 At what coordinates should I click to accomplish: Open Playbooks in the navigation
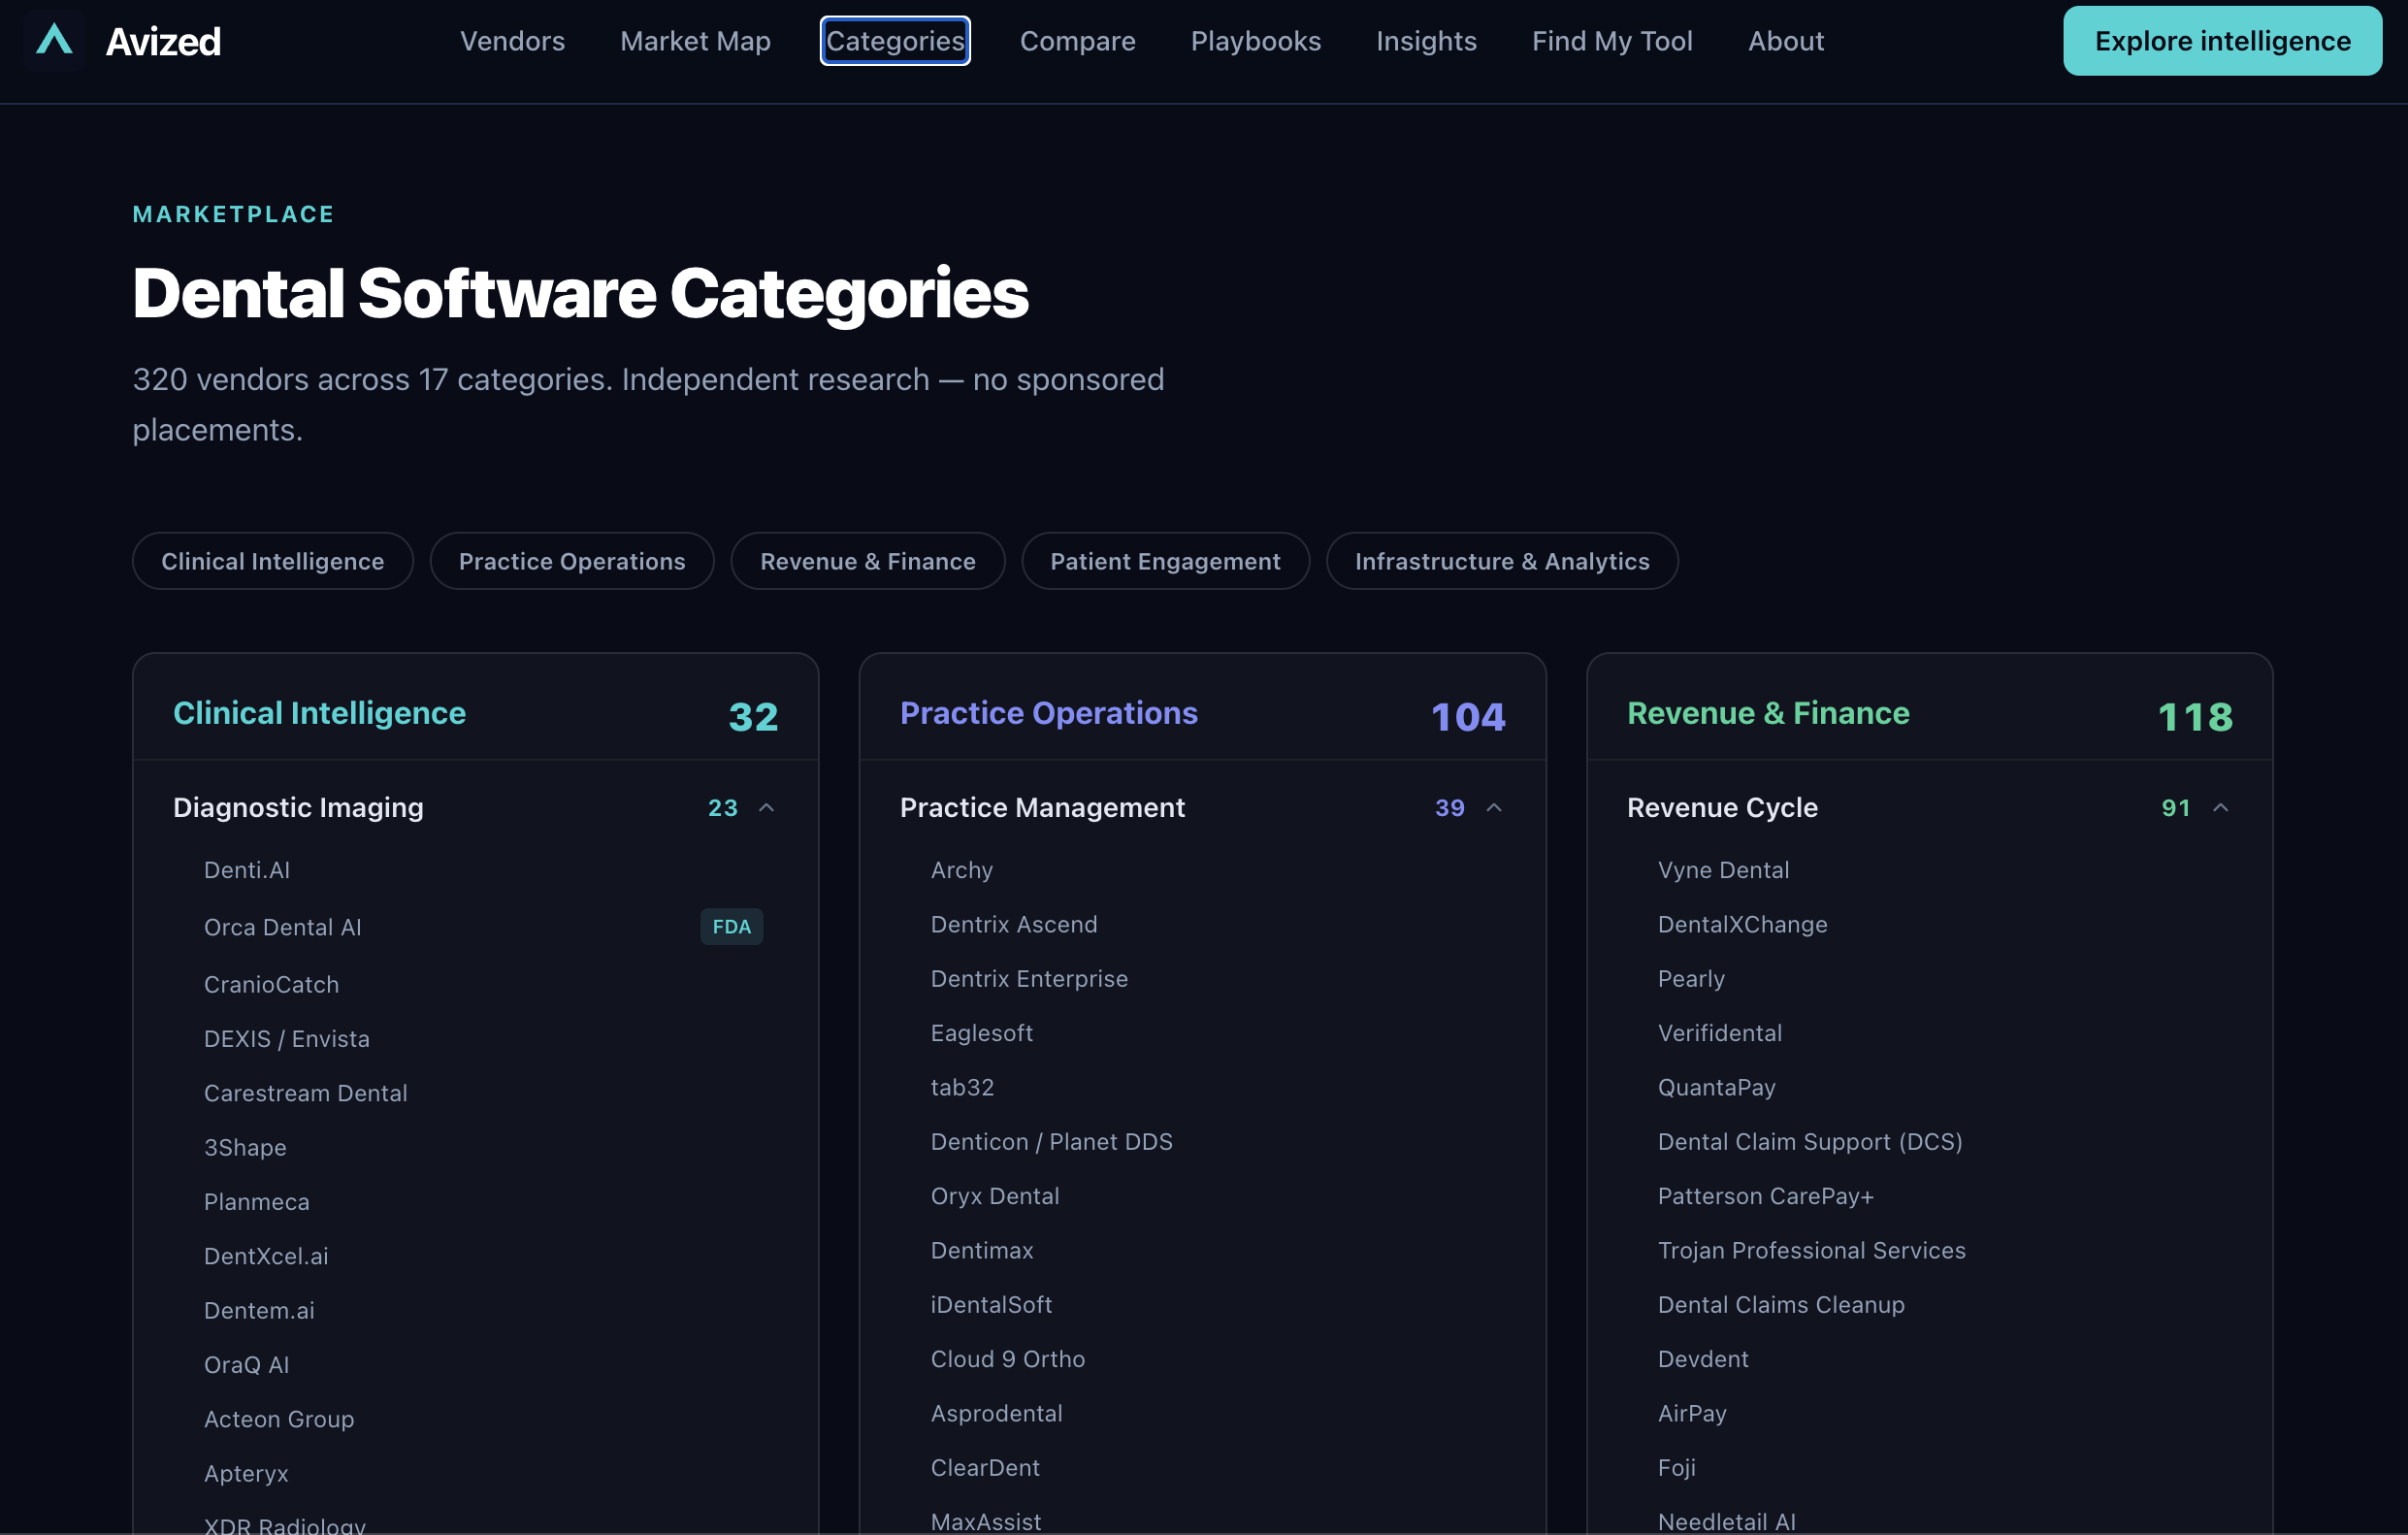coord(1255,41)
